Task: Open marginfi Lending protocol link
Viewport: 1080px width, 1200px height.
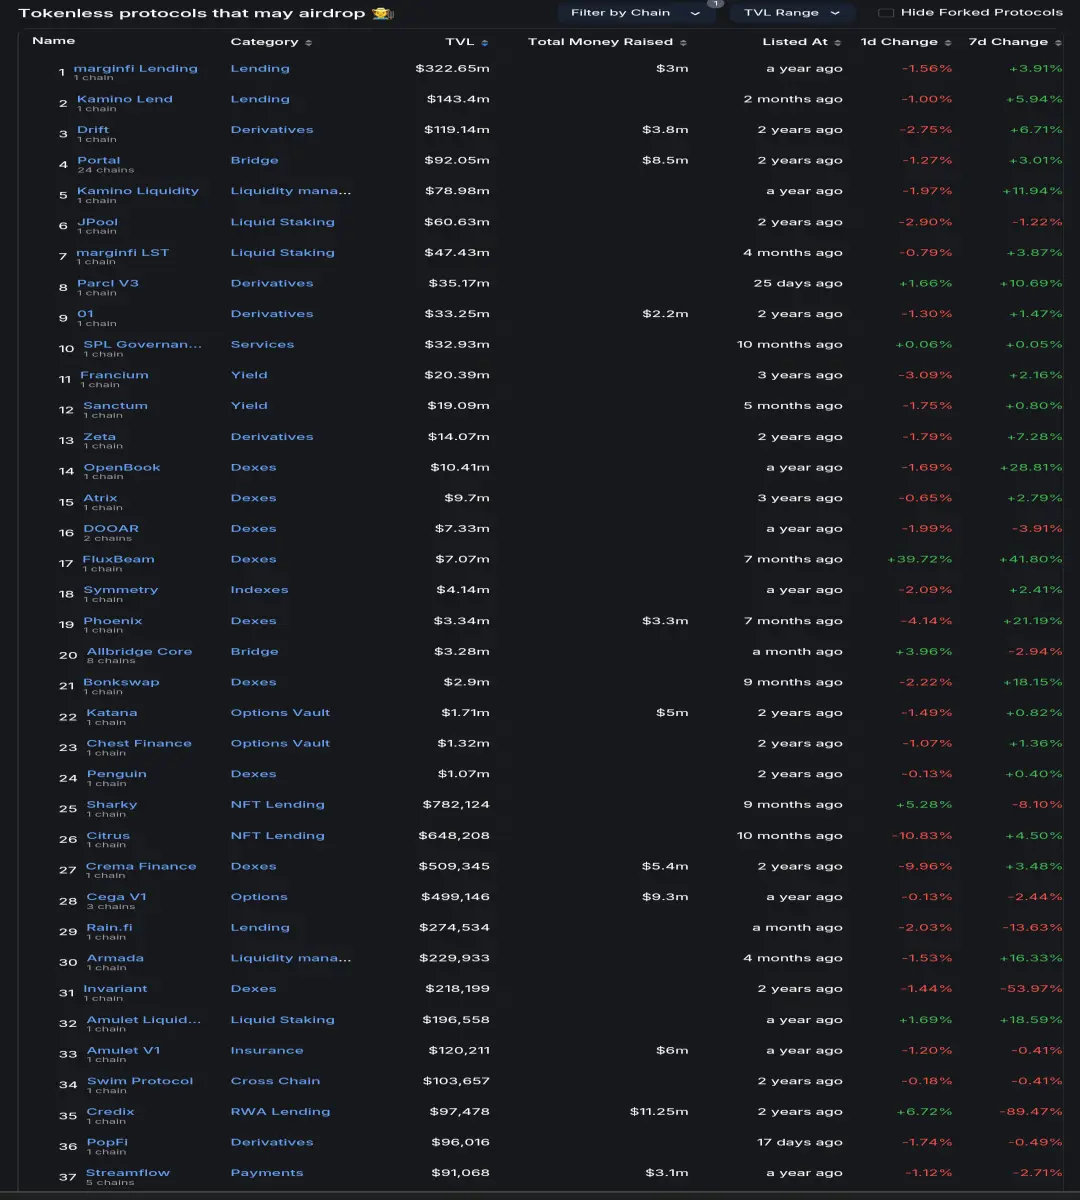Action: point(136,68)
